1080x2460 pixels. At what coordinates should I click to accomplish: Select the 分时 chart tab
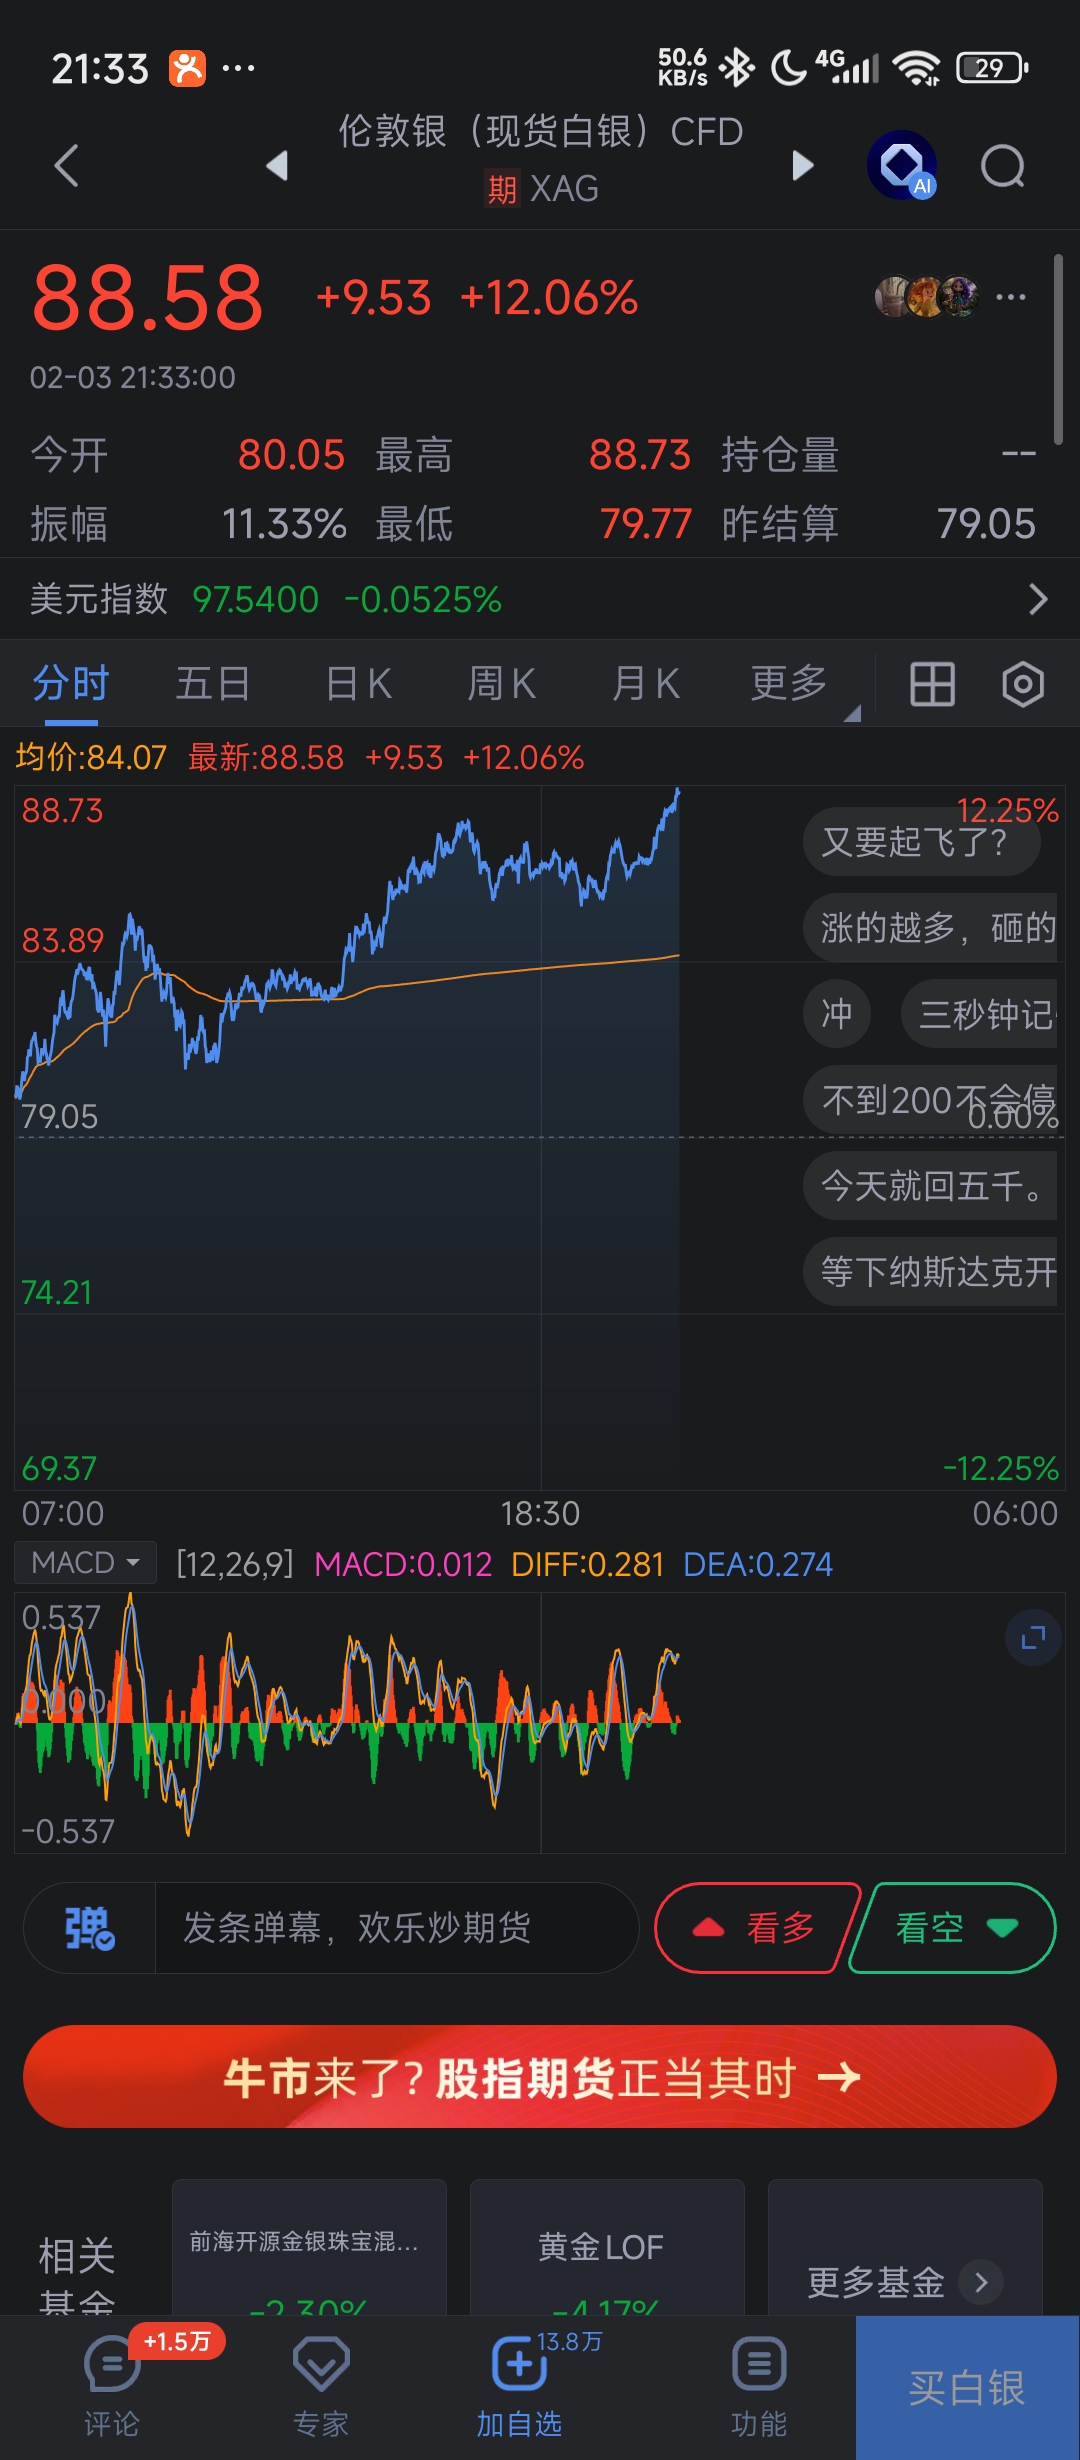[70, 684]
